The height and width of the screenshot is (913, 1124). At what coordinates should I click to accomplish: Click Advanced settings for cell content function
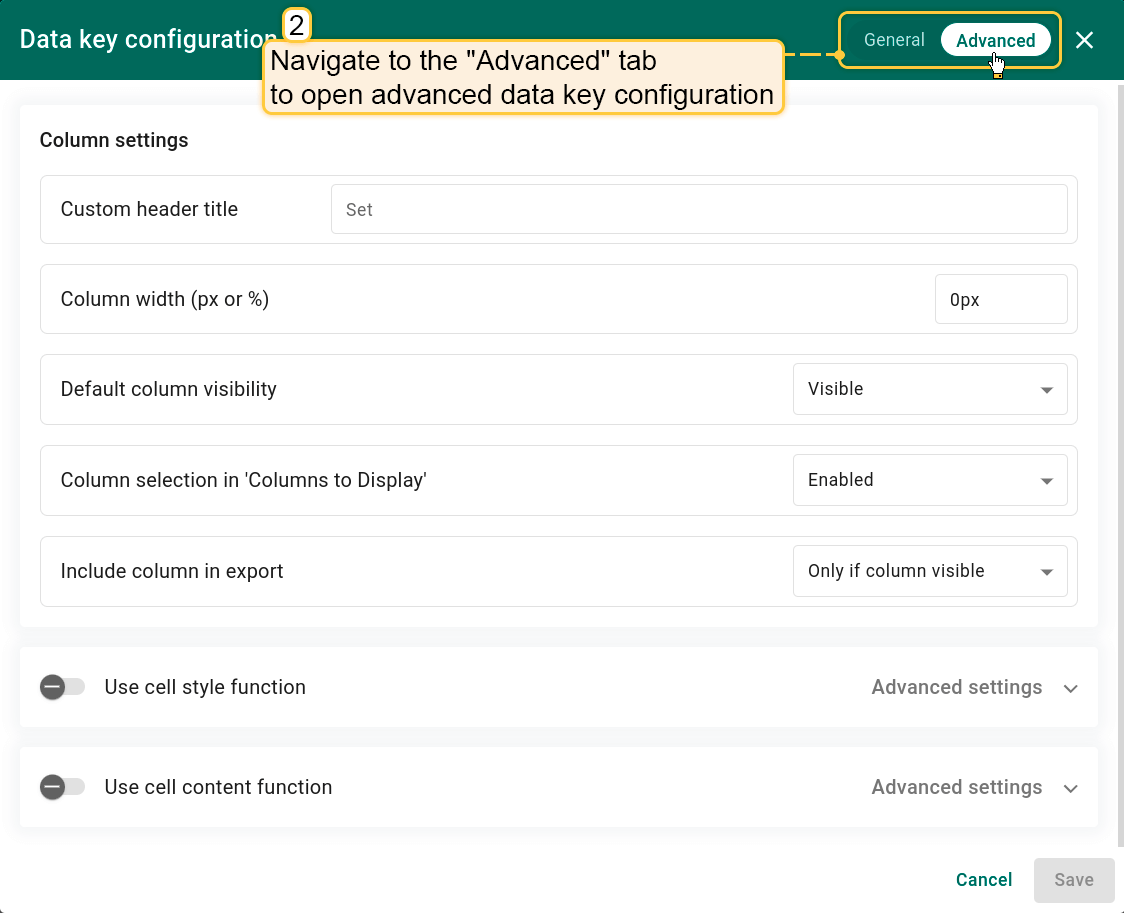click(956, 787)
